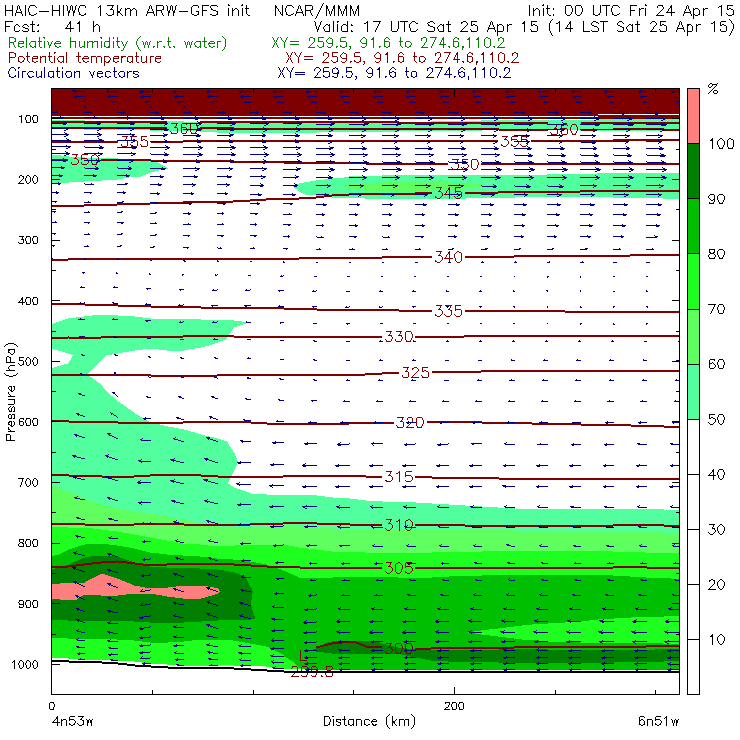740x740 pixels.
Task: Click the '500' pressure axis label
Action: [28, 362]
